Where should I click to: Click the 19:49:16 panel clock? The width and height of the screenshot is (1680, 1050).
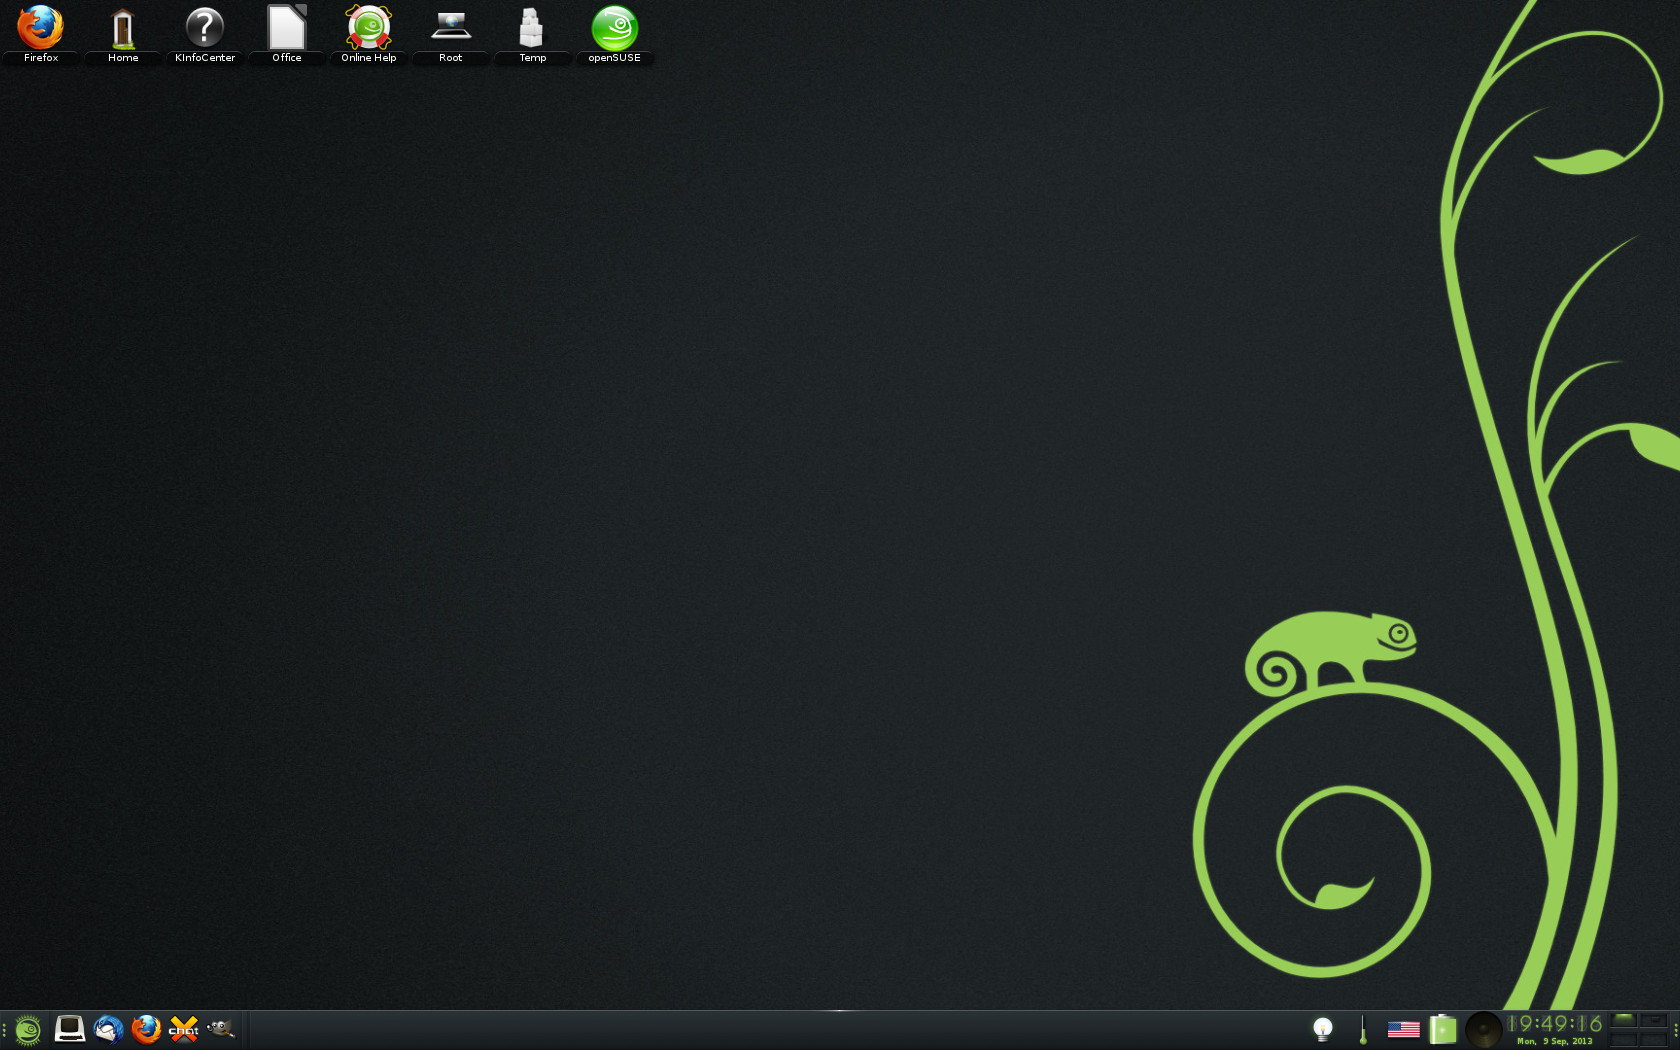click(x=1554, y=1024)
